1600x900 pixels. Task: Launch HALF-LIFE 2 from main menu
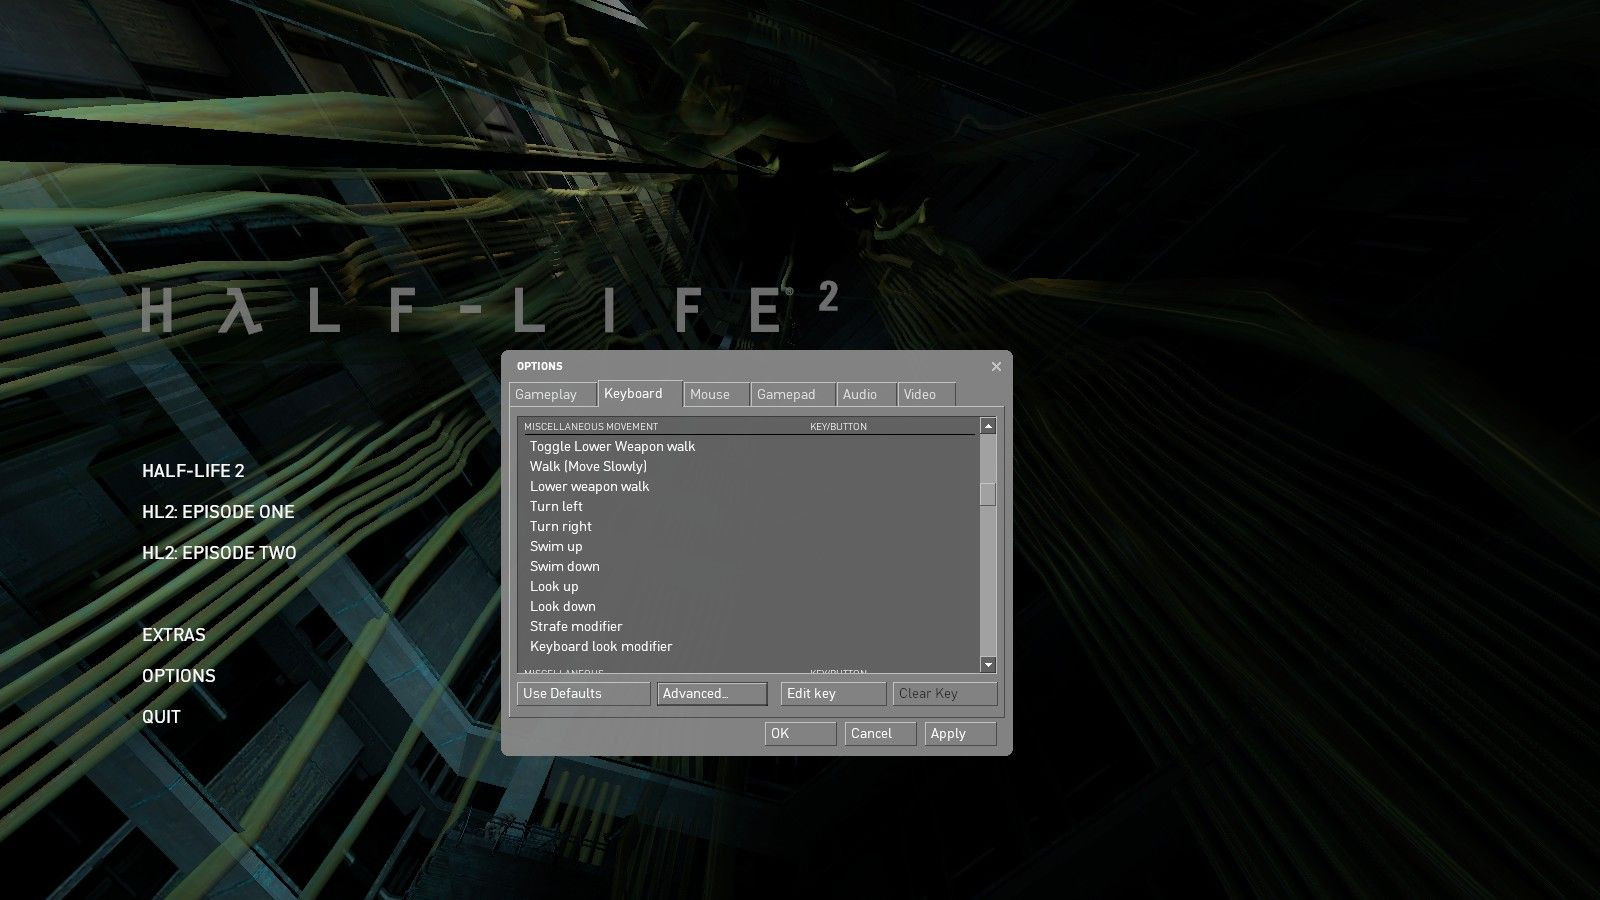pyautogui.click(x=193, y=471)
